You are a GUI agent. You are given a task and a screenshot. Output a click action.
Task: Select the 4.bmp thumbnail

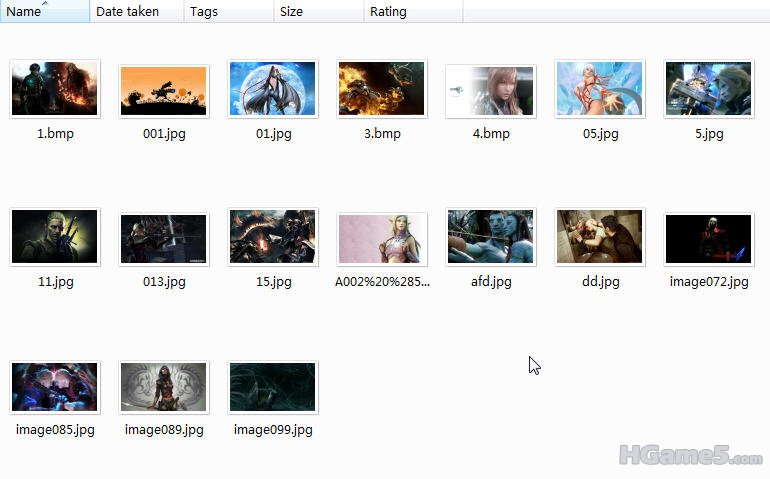491,91
